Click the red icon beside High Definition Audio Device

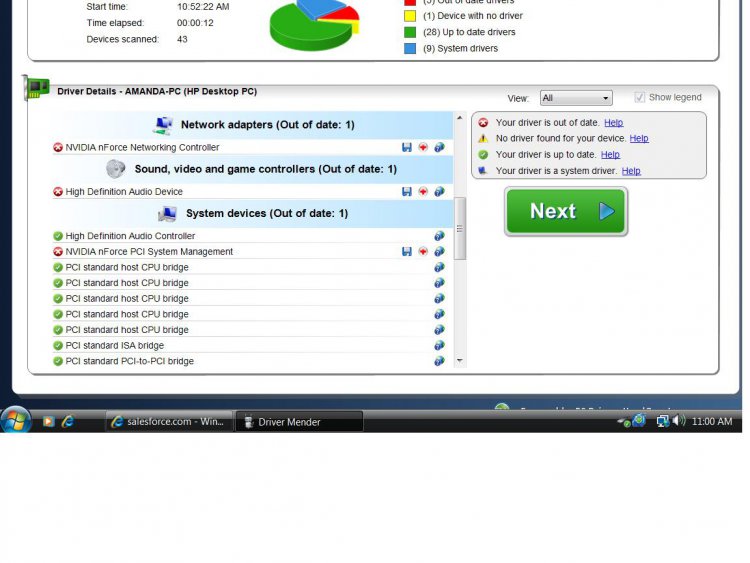pos(423,191)
